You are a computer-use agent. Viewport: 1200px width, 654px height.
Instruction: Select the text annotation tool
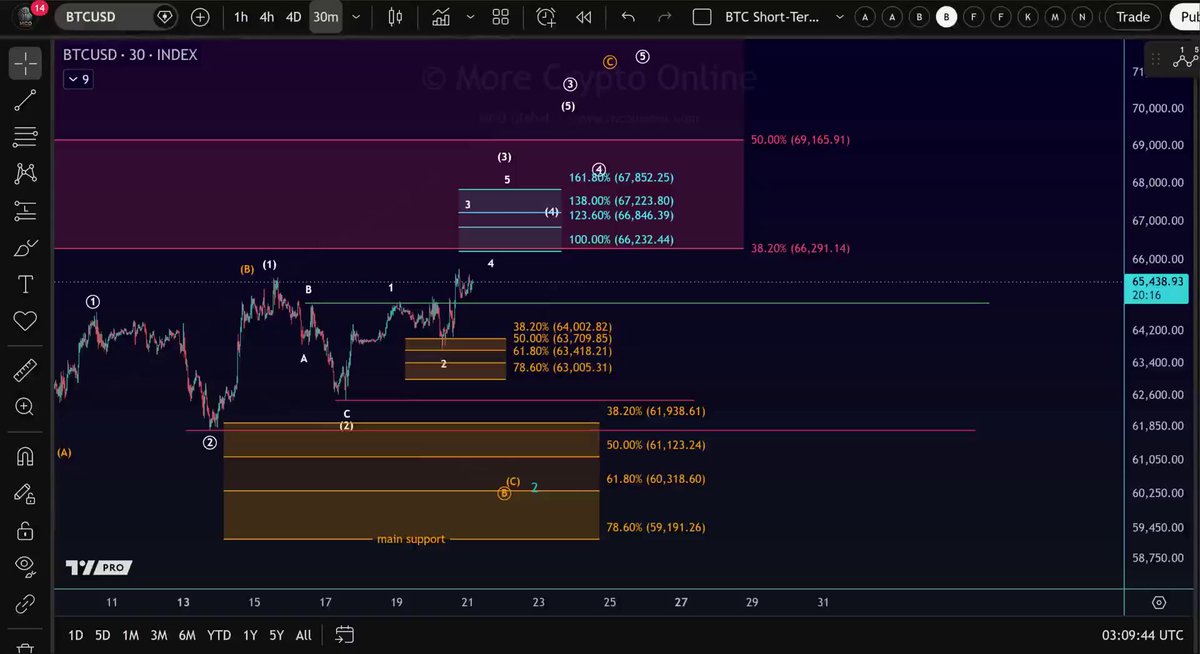(25, 285)
